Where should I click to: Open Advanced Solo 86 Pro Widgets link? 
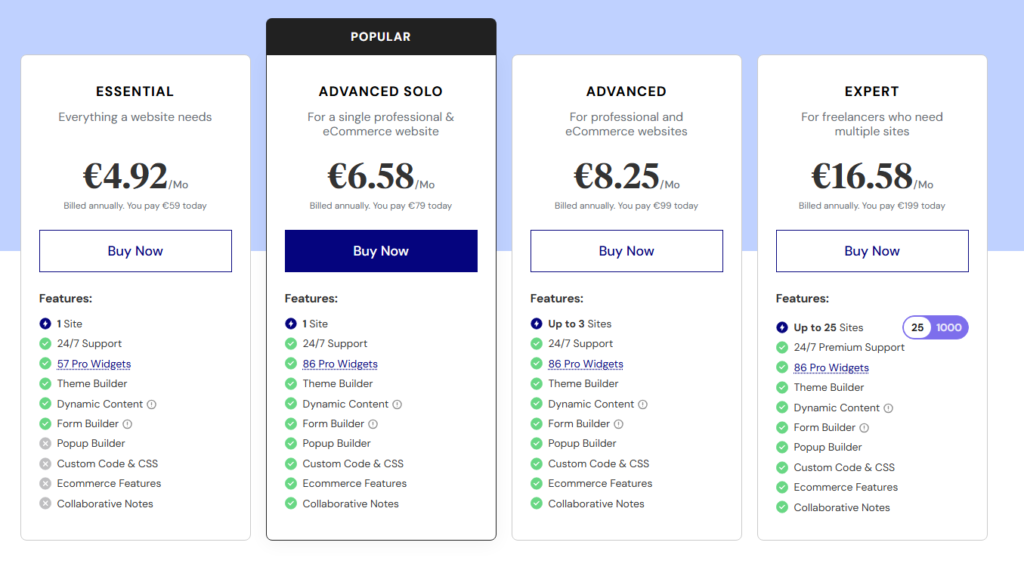[340, 364]
